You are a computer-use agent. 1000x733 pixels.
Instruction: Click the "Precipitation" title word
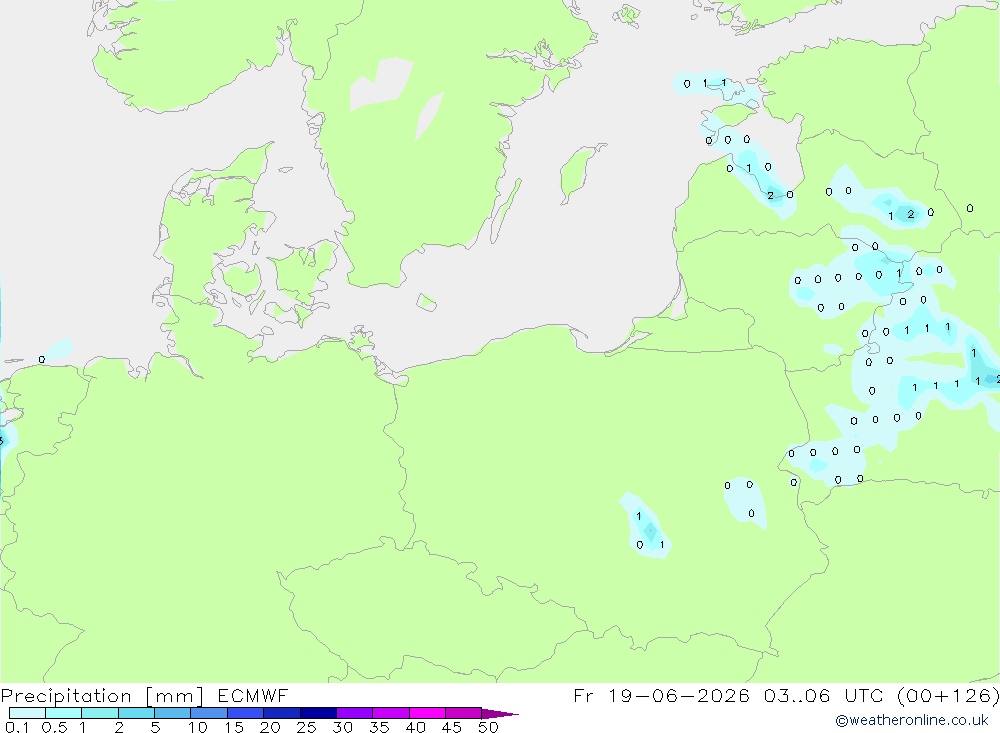[x=66, y=696]
